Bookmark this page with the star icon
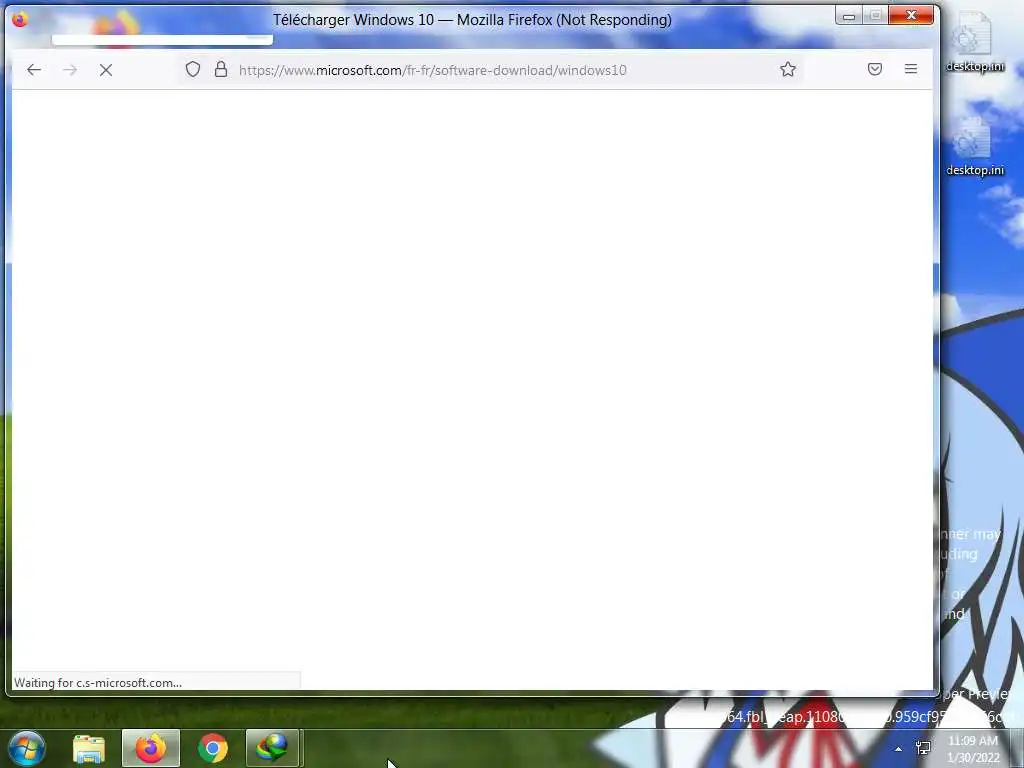 (788, 69)
